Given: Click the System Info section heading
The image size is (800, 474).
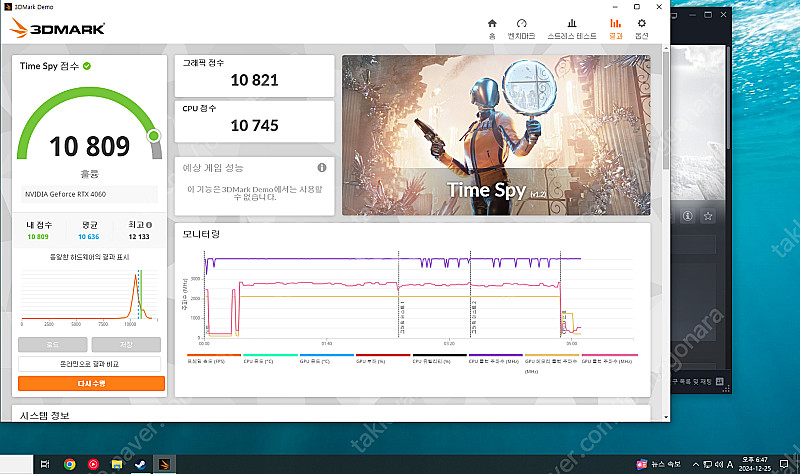Looking at the screenshot, I should pyautogui.click(x=44, y=416).
